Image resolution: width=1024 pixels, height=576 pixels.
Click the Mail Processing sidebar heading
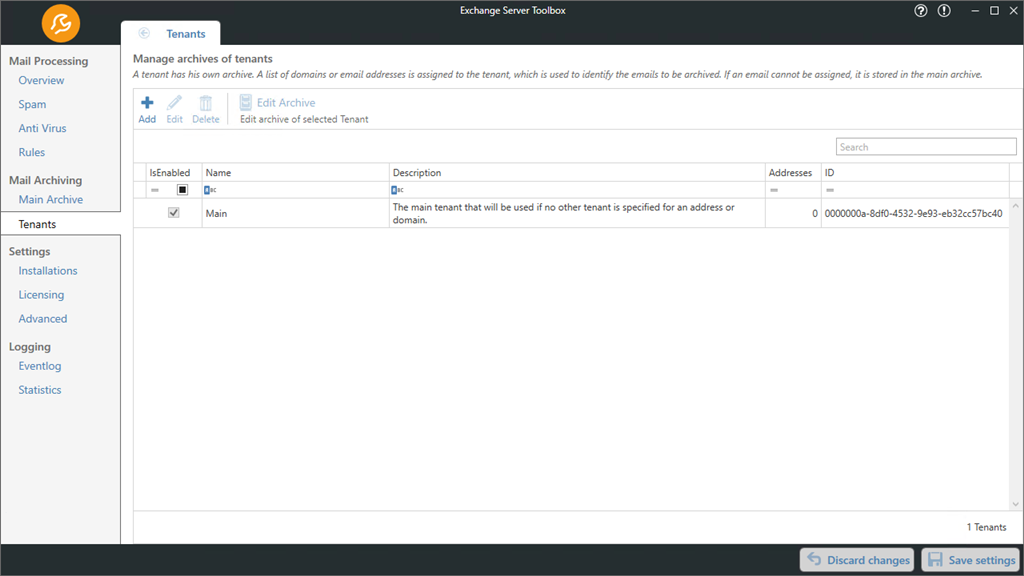pos(48,61)
